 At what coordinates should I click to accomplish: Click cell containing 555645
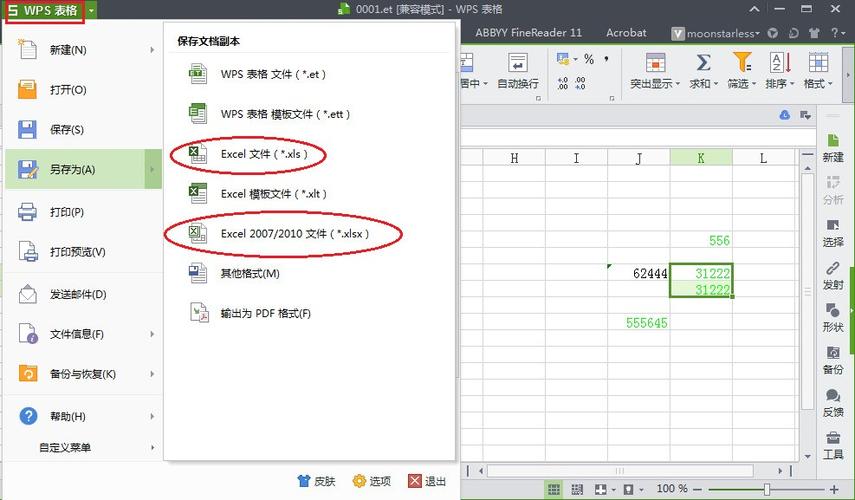pyautogui.click(x=639, y=323)
